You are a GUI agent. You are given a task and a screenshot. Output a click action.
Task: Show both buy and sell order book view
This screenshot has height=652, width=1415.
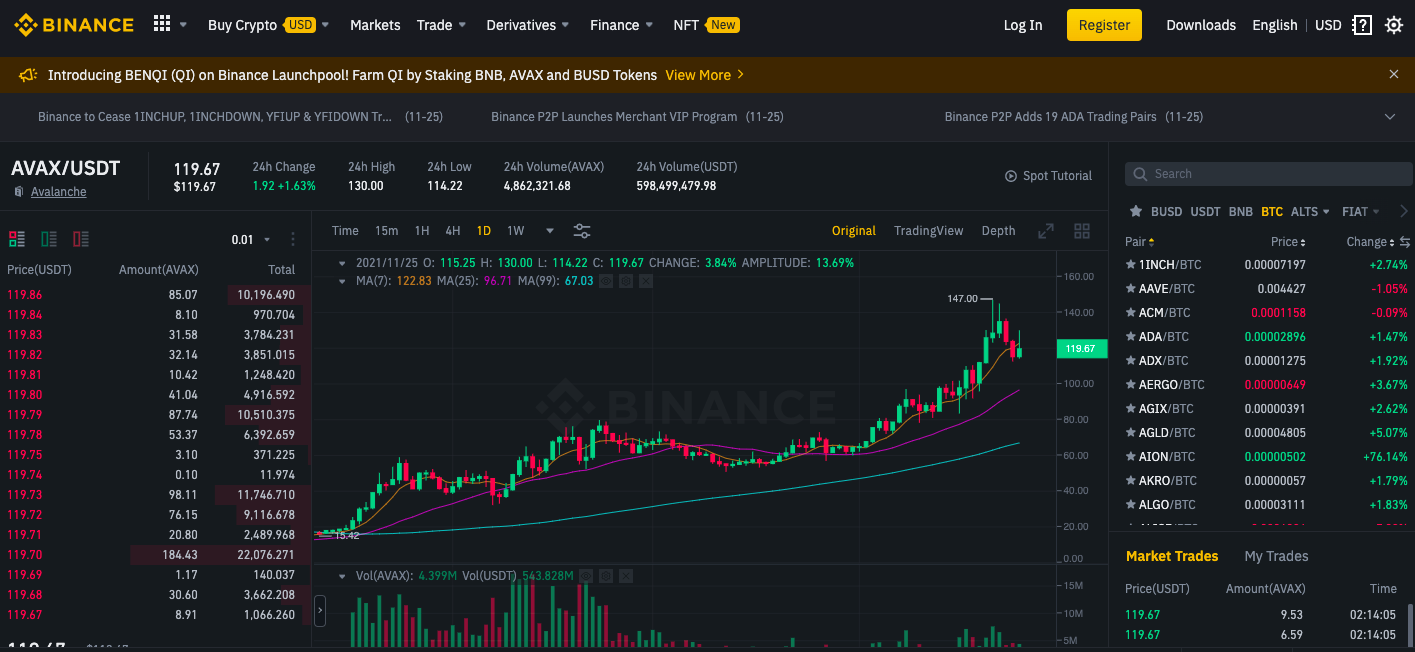point(17,239)
